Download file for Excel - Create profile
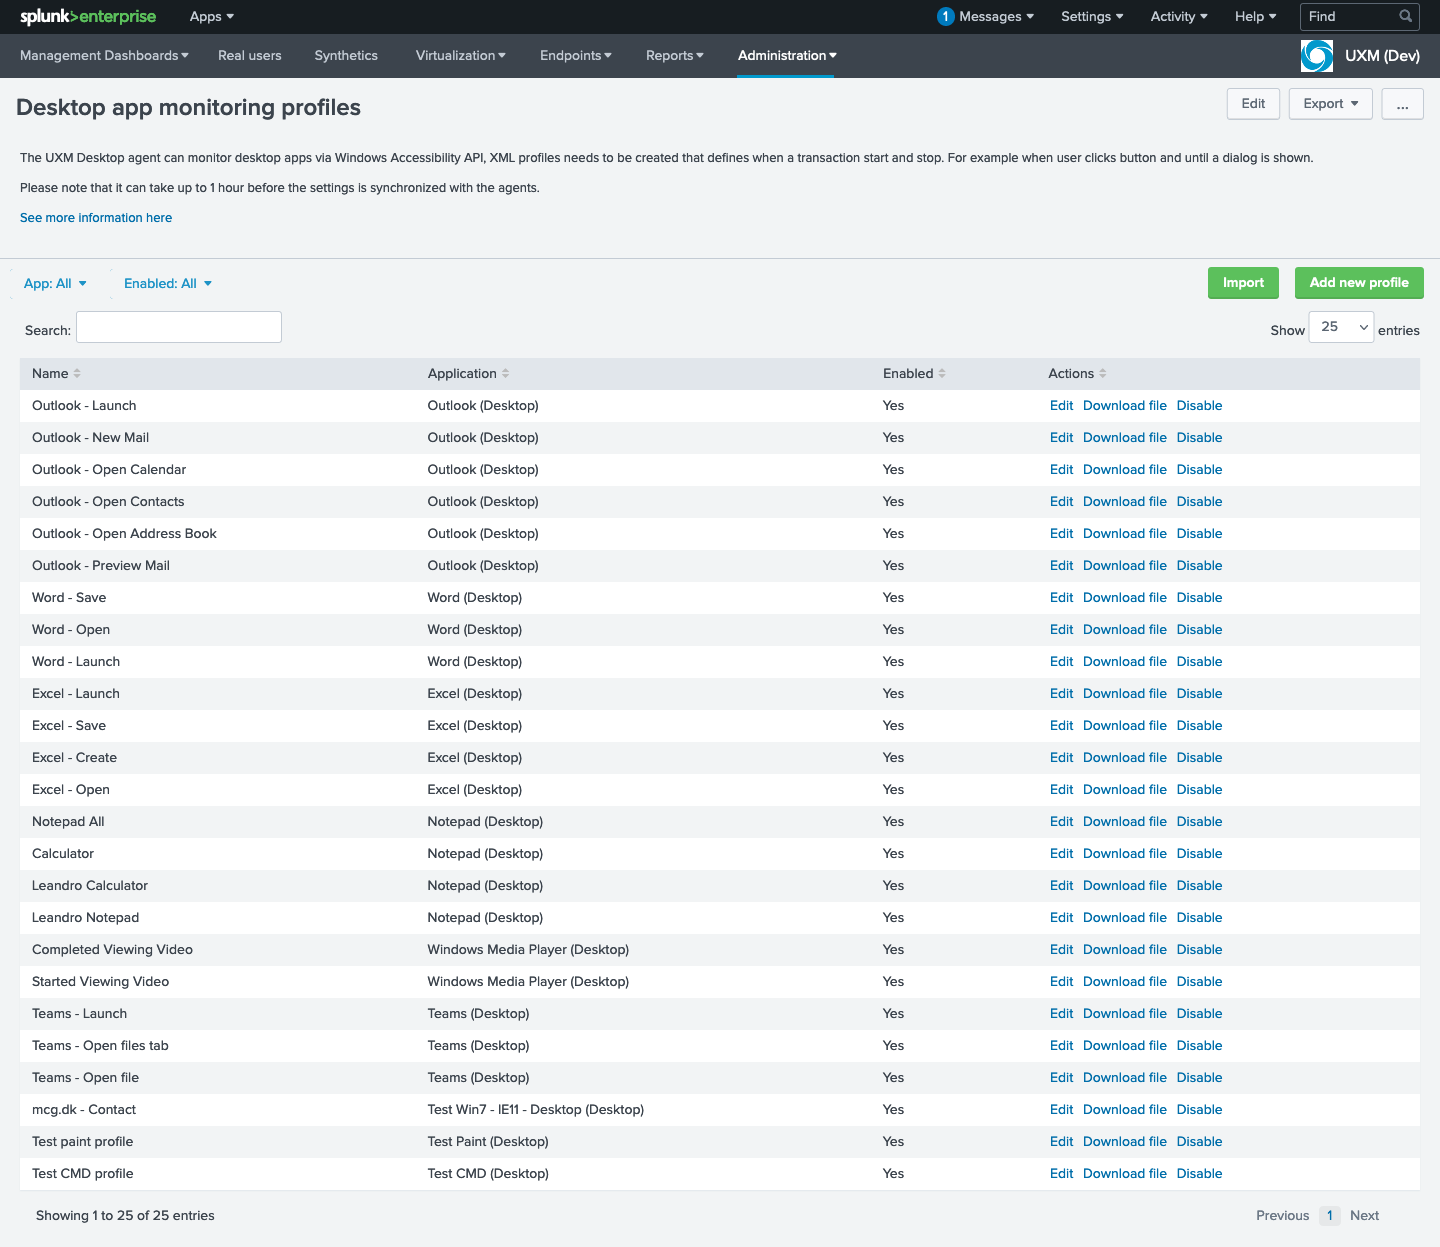1440x1247 pixels. (1124, 758)
